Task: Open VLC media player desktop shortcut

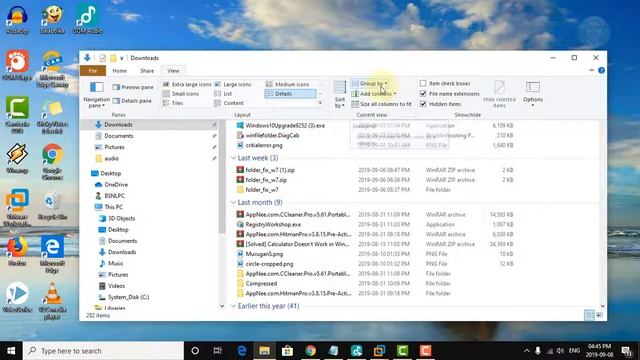Action: tap(52, 301)
